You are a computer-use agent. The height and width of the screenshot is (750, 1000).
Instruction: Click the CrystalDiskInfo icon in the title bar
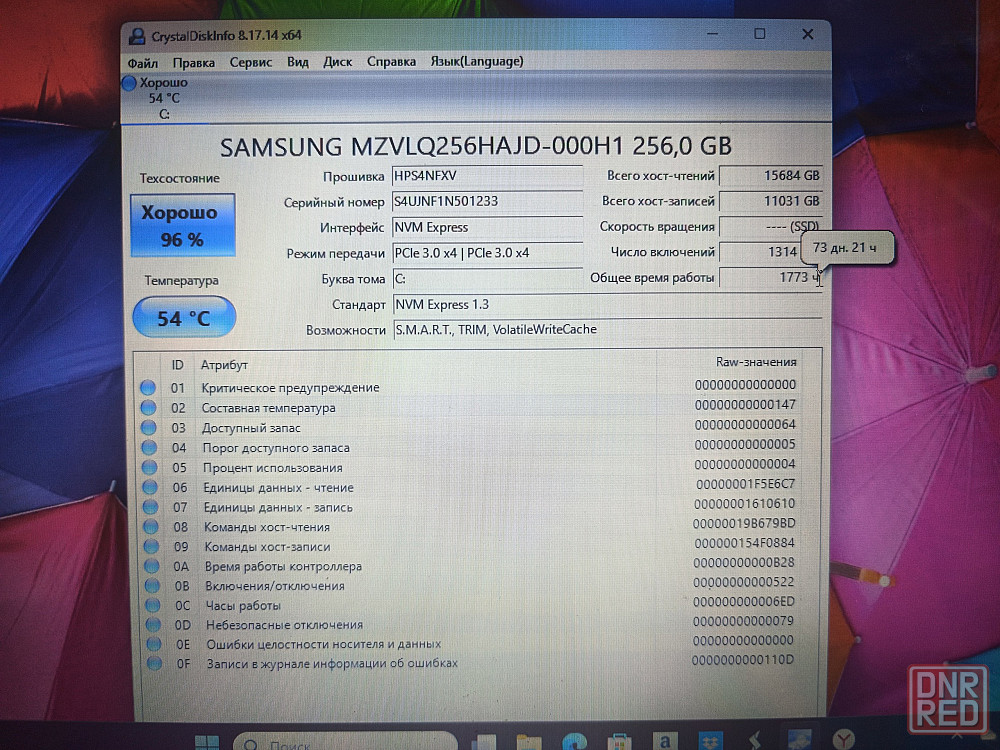[x=136, y=36]
